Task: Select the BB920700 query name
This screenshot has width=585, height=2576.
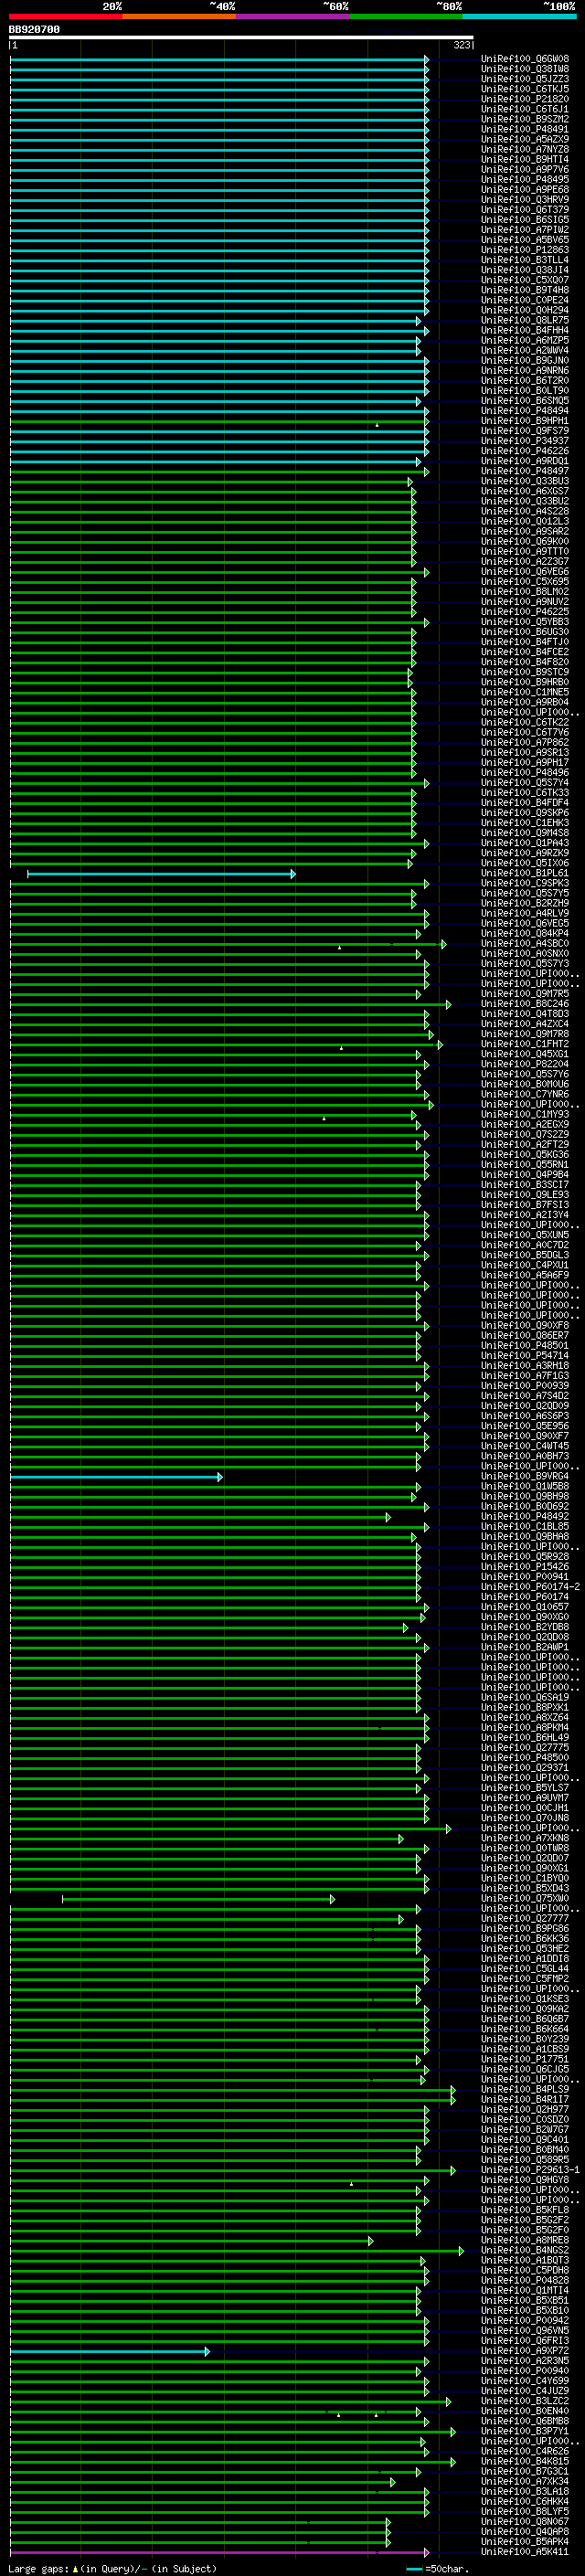Action: click(x=34, y=30)
